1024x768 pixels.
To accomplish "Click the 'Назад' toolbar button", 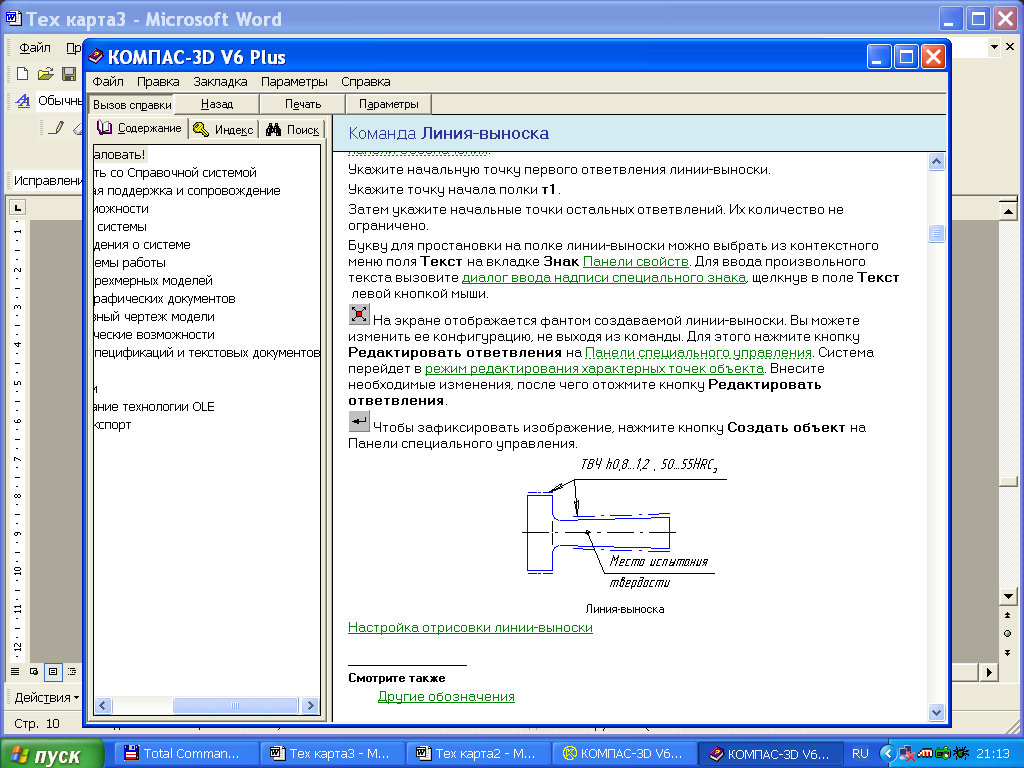I will coord(217,104).
